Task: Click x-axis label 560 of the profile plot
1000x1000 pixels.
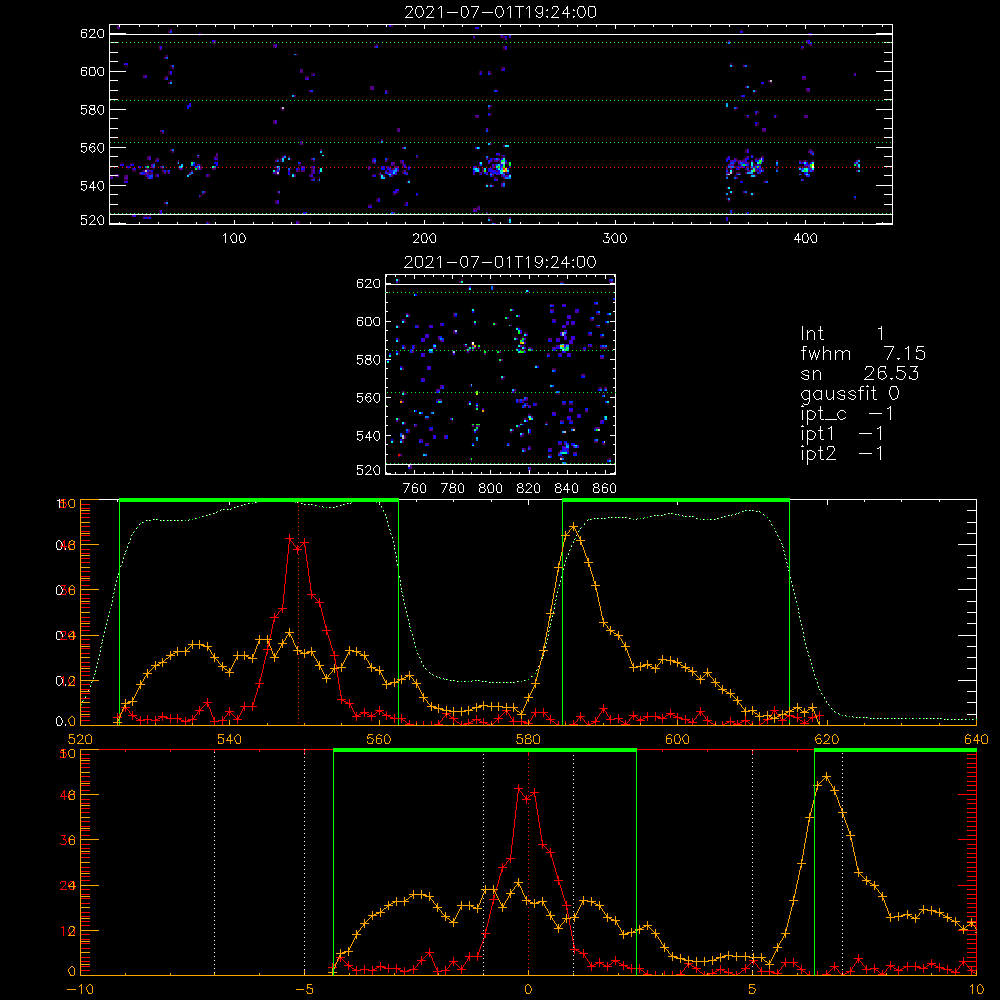Action: [379, 739]
